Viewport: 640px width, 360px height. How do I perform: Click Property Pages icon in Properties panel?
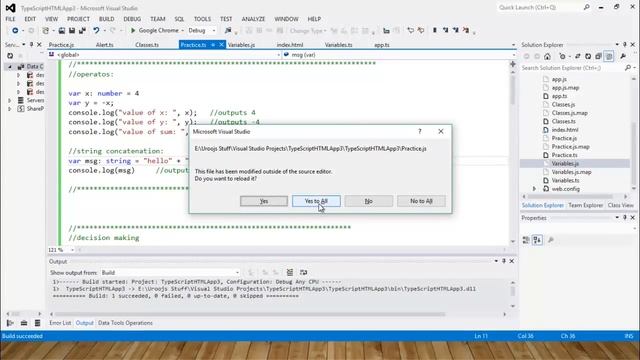[x=551, y=240]
